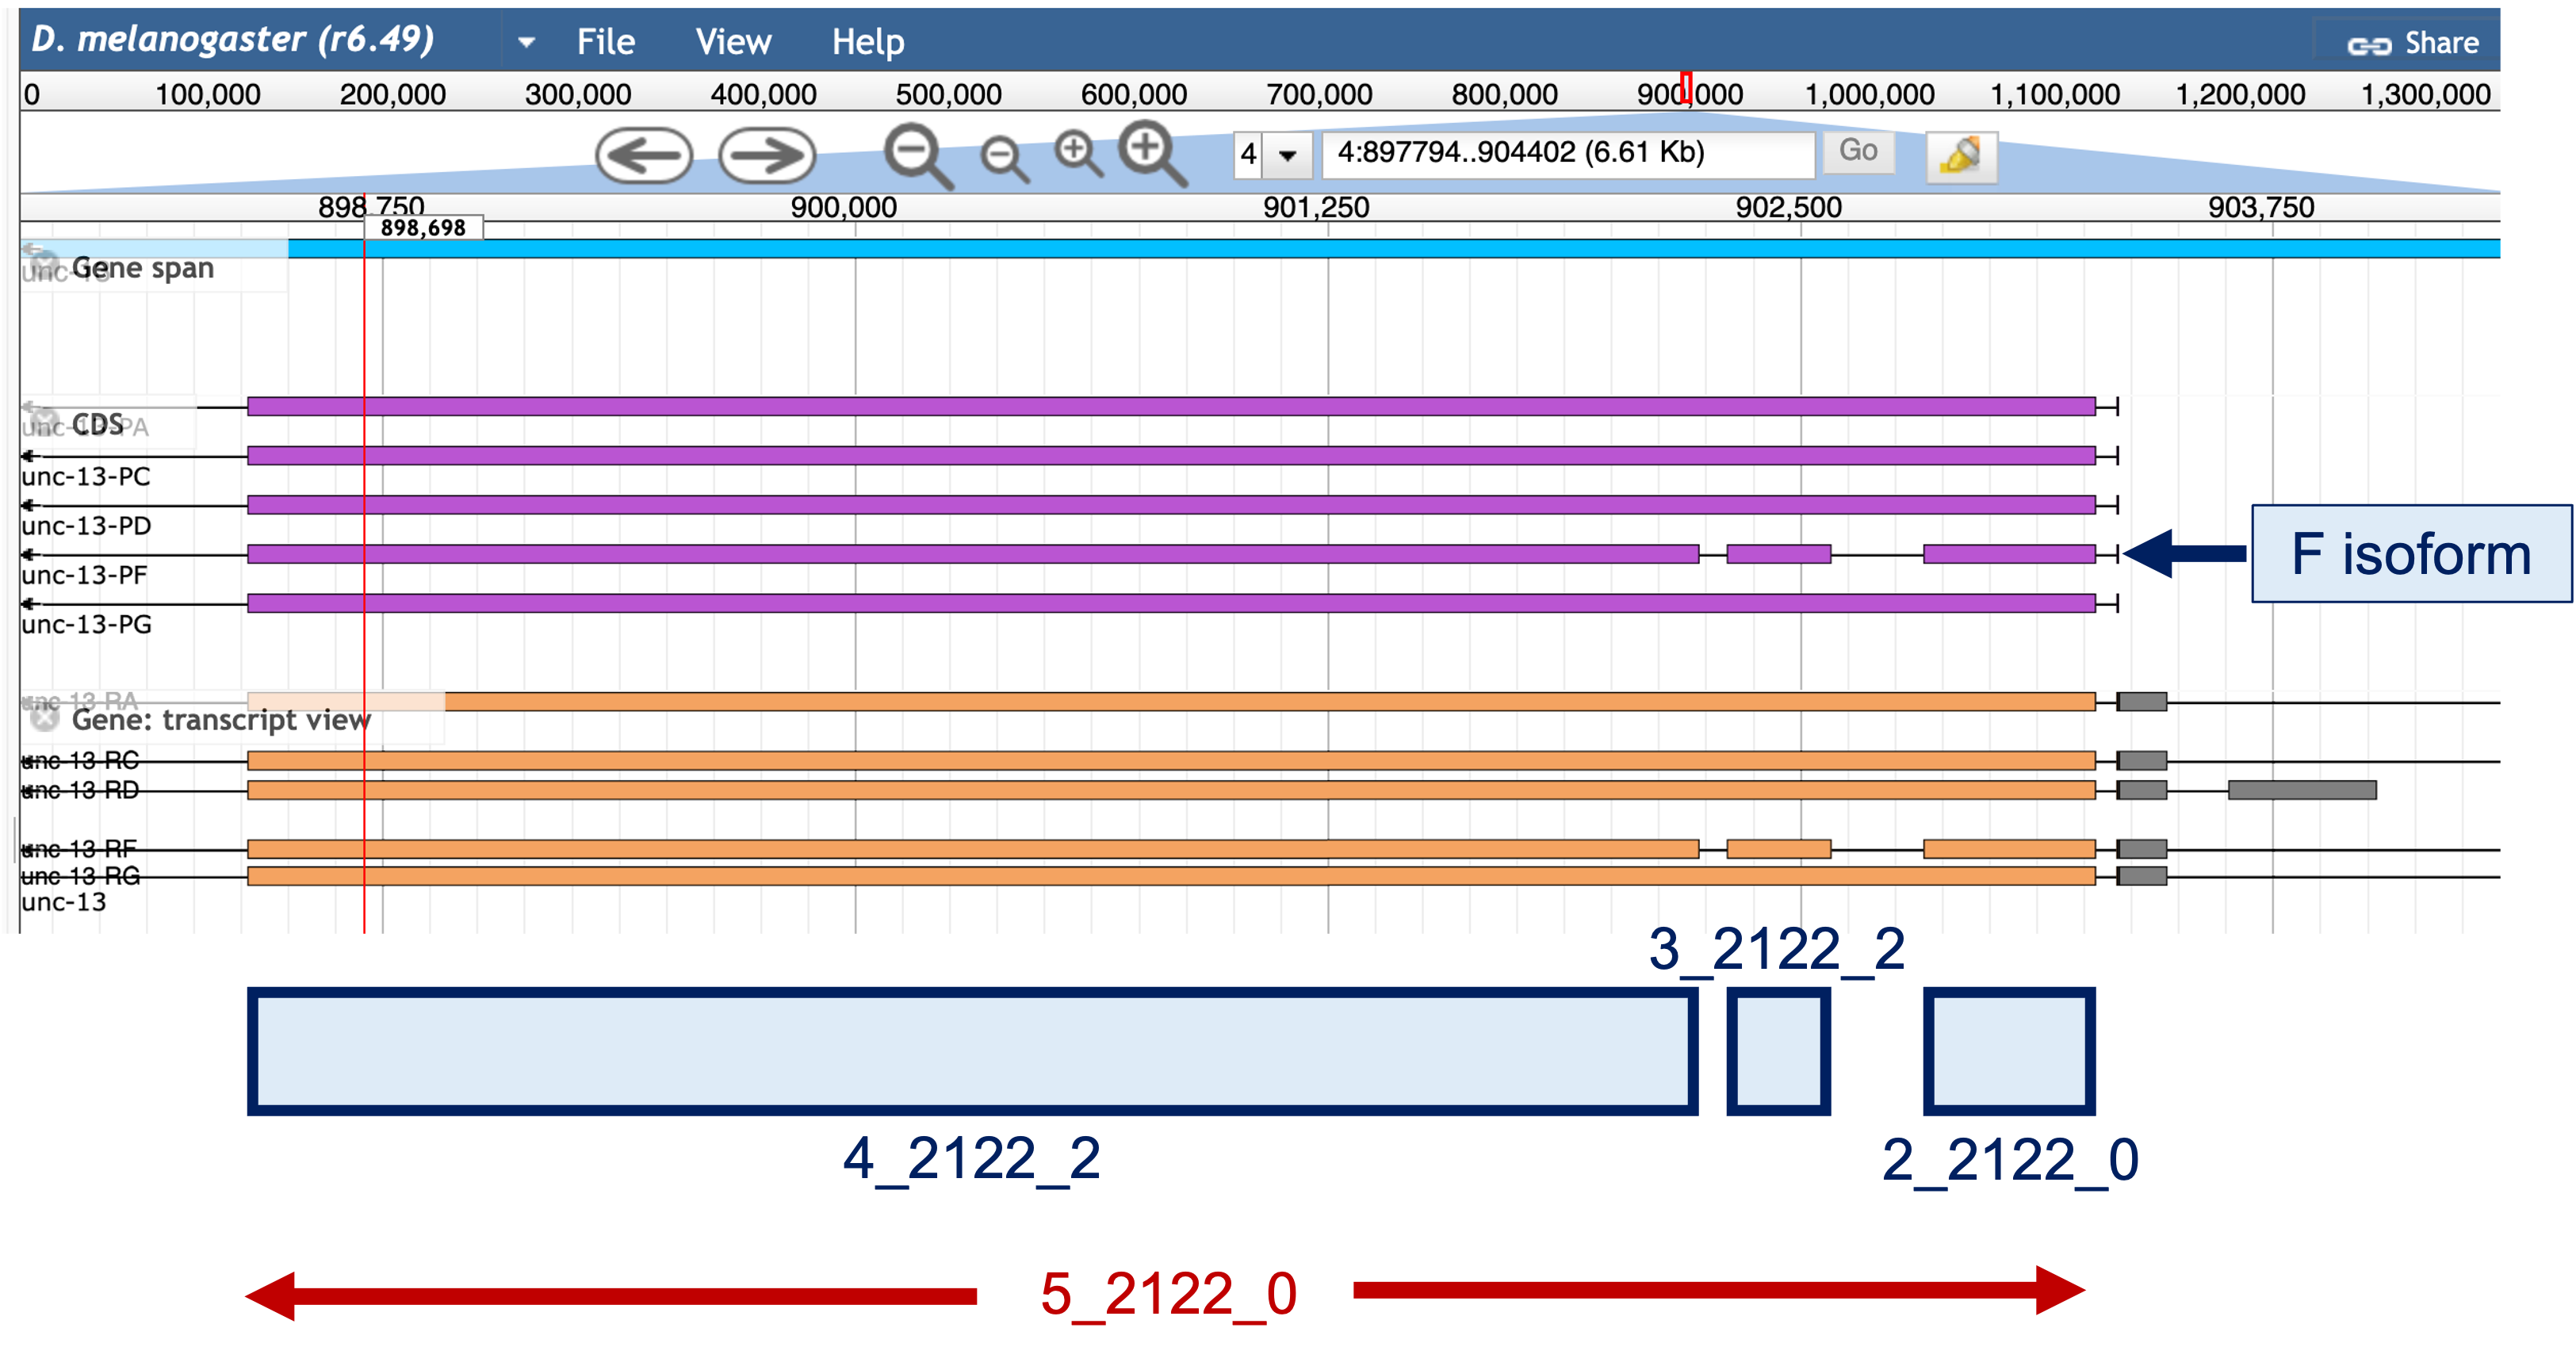The height and width of the screenshot is (1366, 2576).
Task: Select the unc-13-PD purple CDS feature
Action: pos(1171,505)
